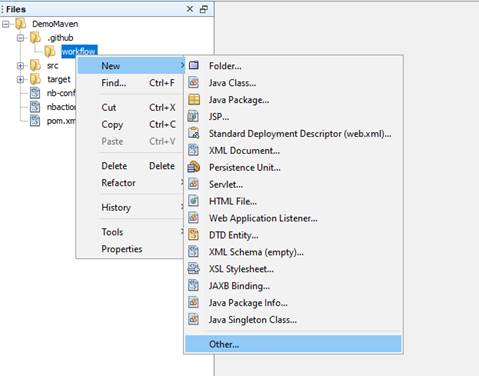
Task: Select Other... in the New submenu
Action: point(293,344)
